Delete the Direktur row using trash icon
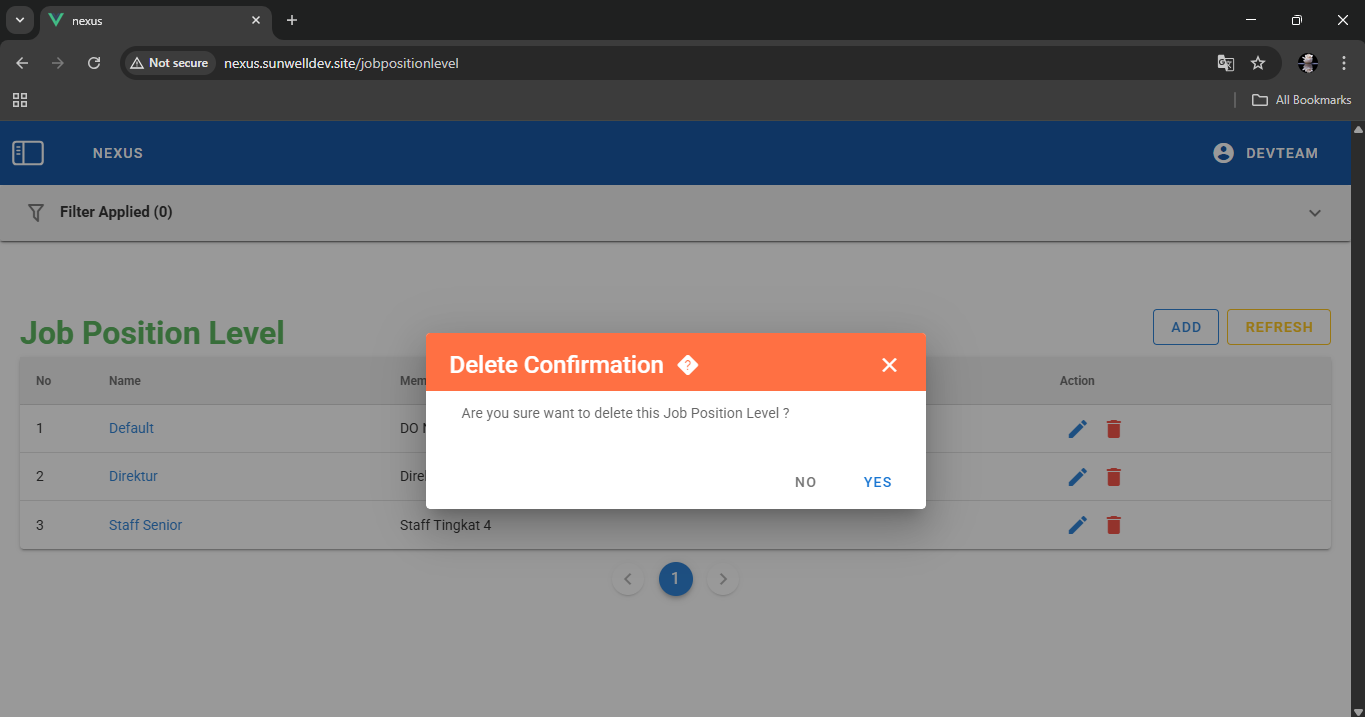Image resolution: width=1365 pixels, height=717 pixels. click(1113, 477)
